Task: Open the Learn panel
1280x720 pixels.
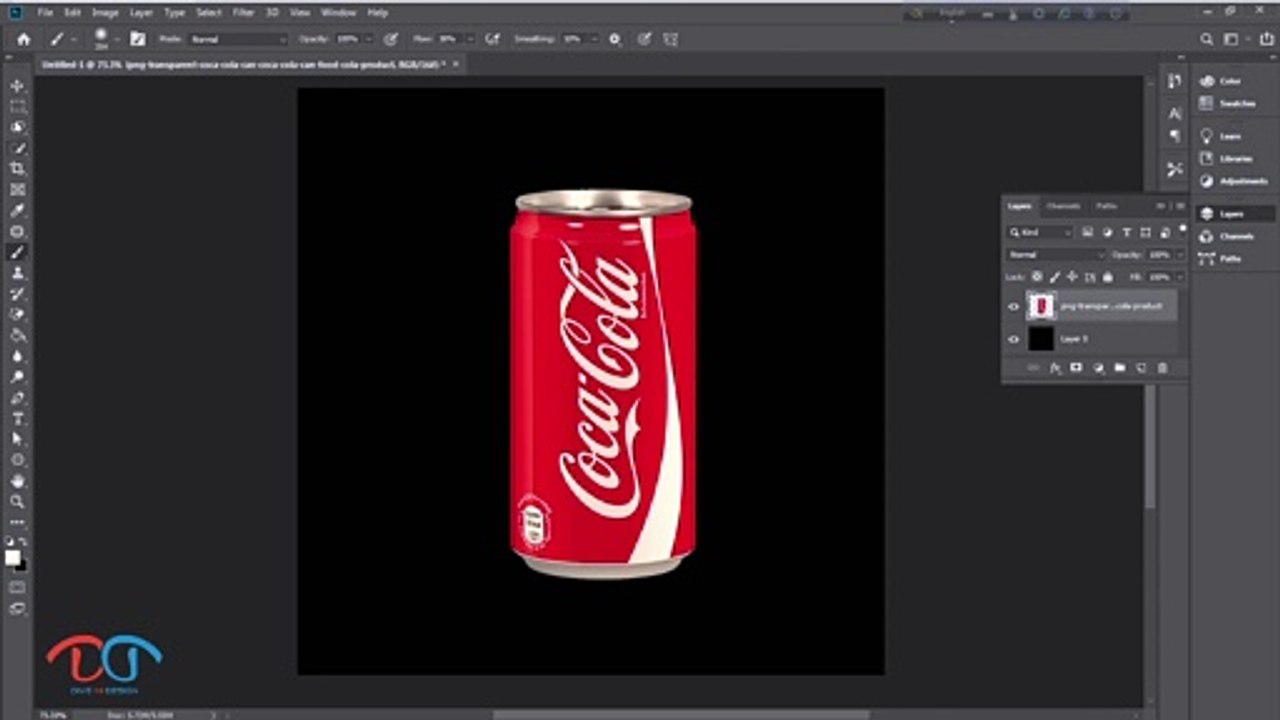Action: point(1221,136)
